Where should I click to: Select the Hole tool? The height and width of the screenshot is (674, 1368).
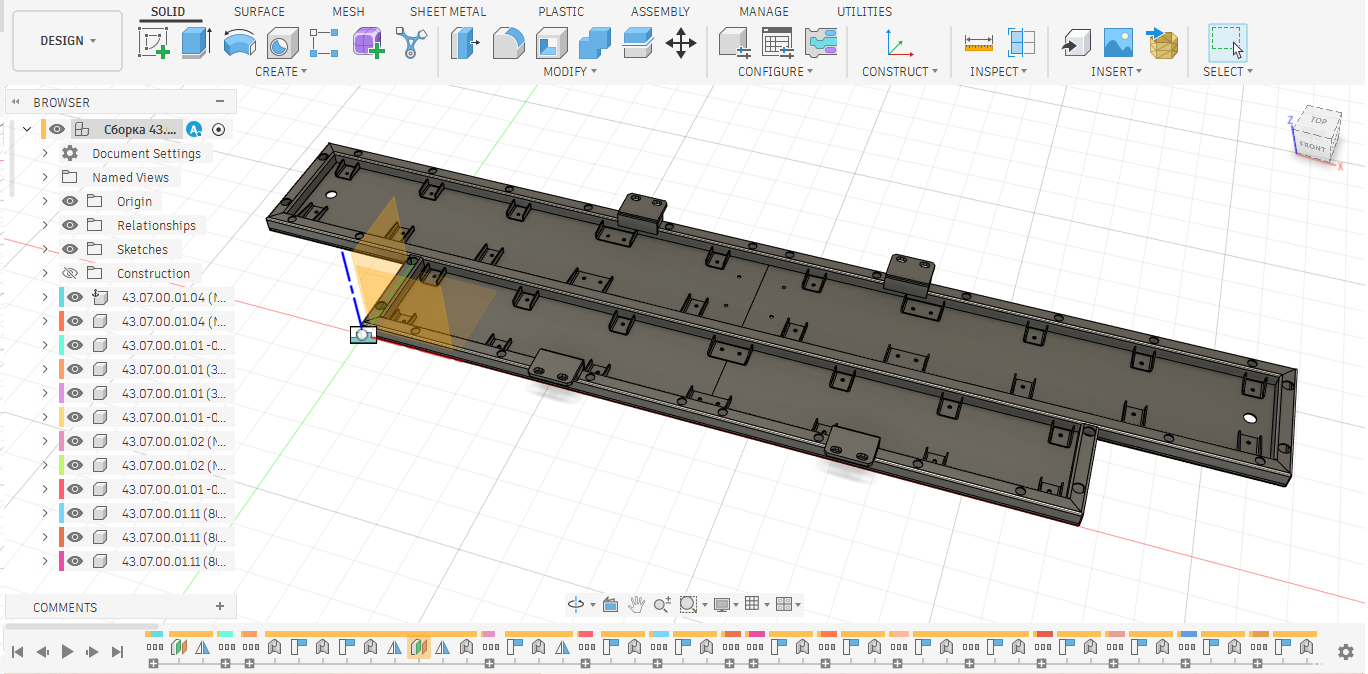(282, 42)
